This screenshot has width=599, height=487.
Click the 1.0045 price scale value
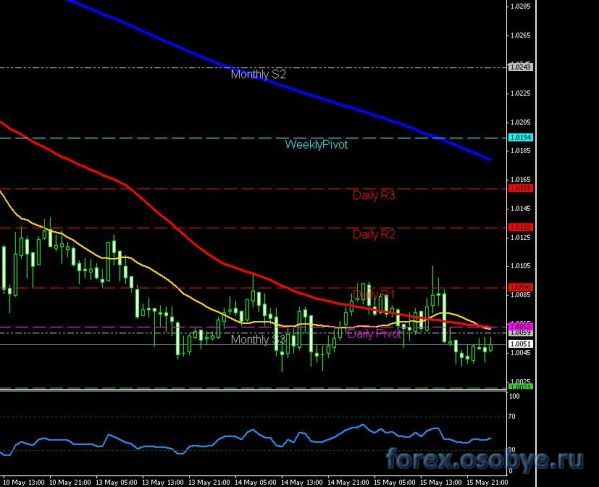[x=520, y=353]
